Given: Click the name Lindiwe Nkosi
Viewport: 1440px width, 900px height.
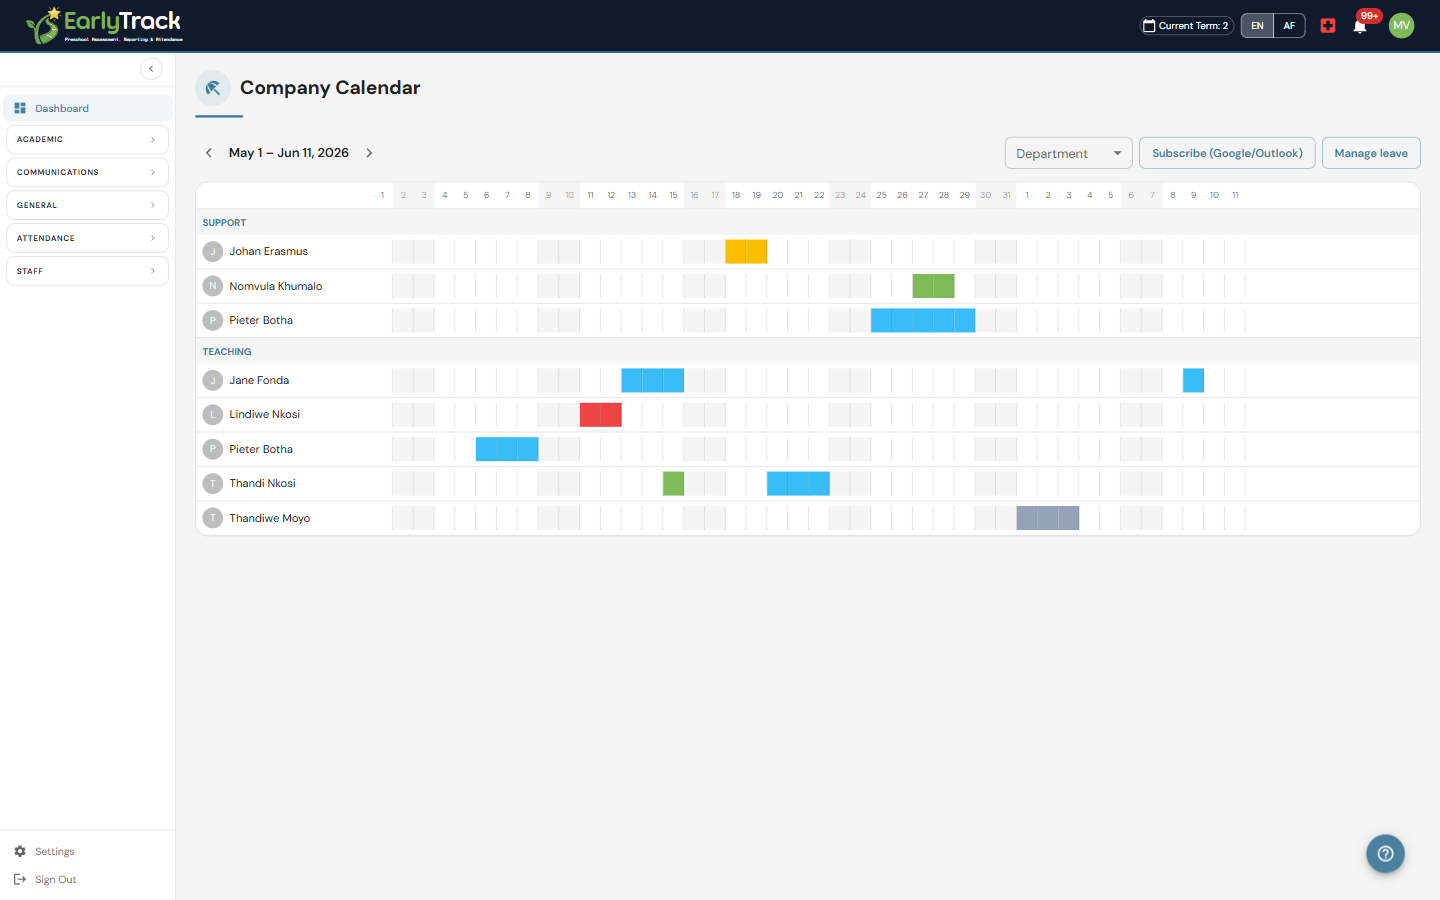Looking at the screenshot, I should click(265, 414).
